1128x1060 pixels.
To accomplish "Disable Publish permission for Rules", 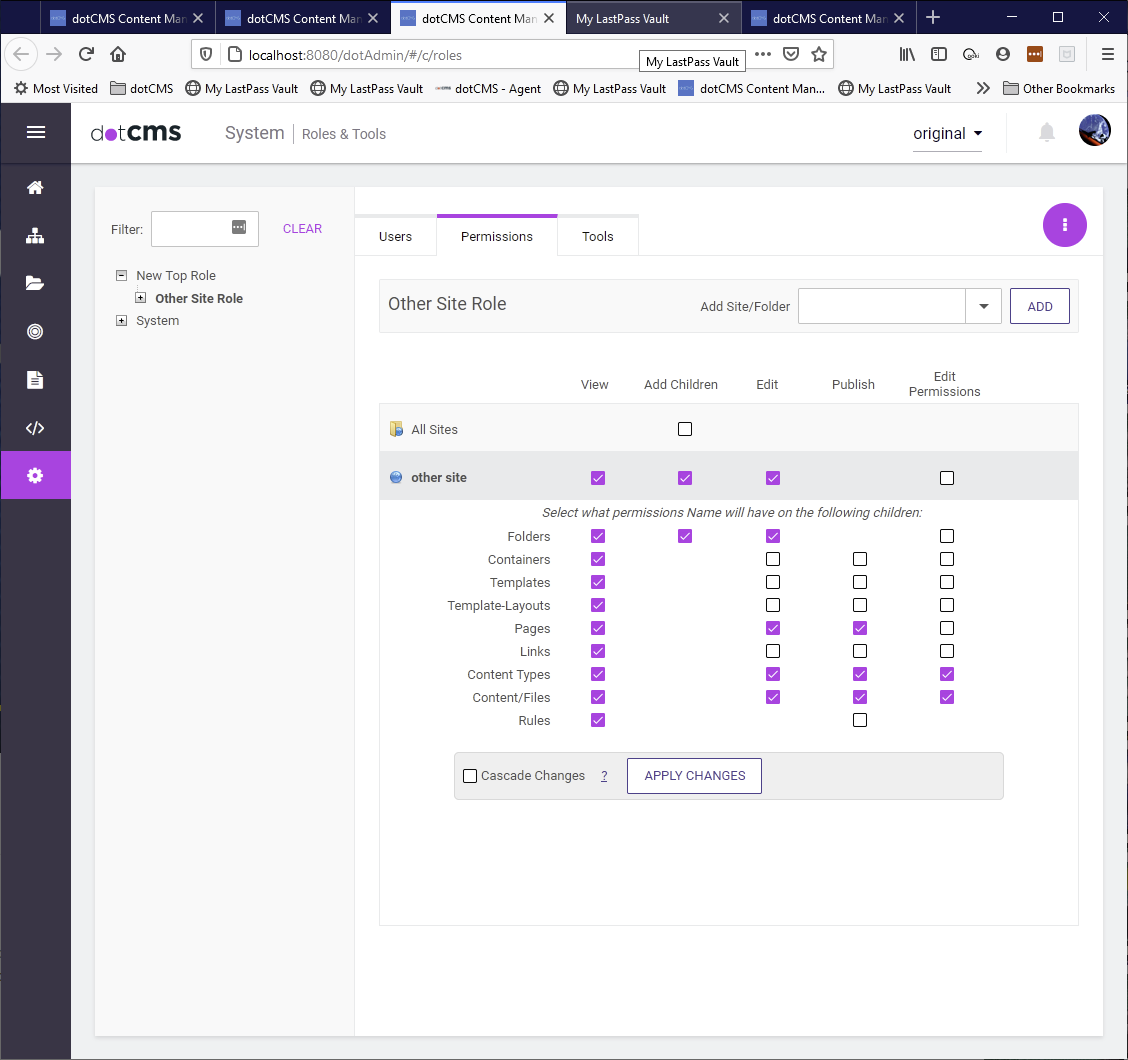I will point(860,719).
